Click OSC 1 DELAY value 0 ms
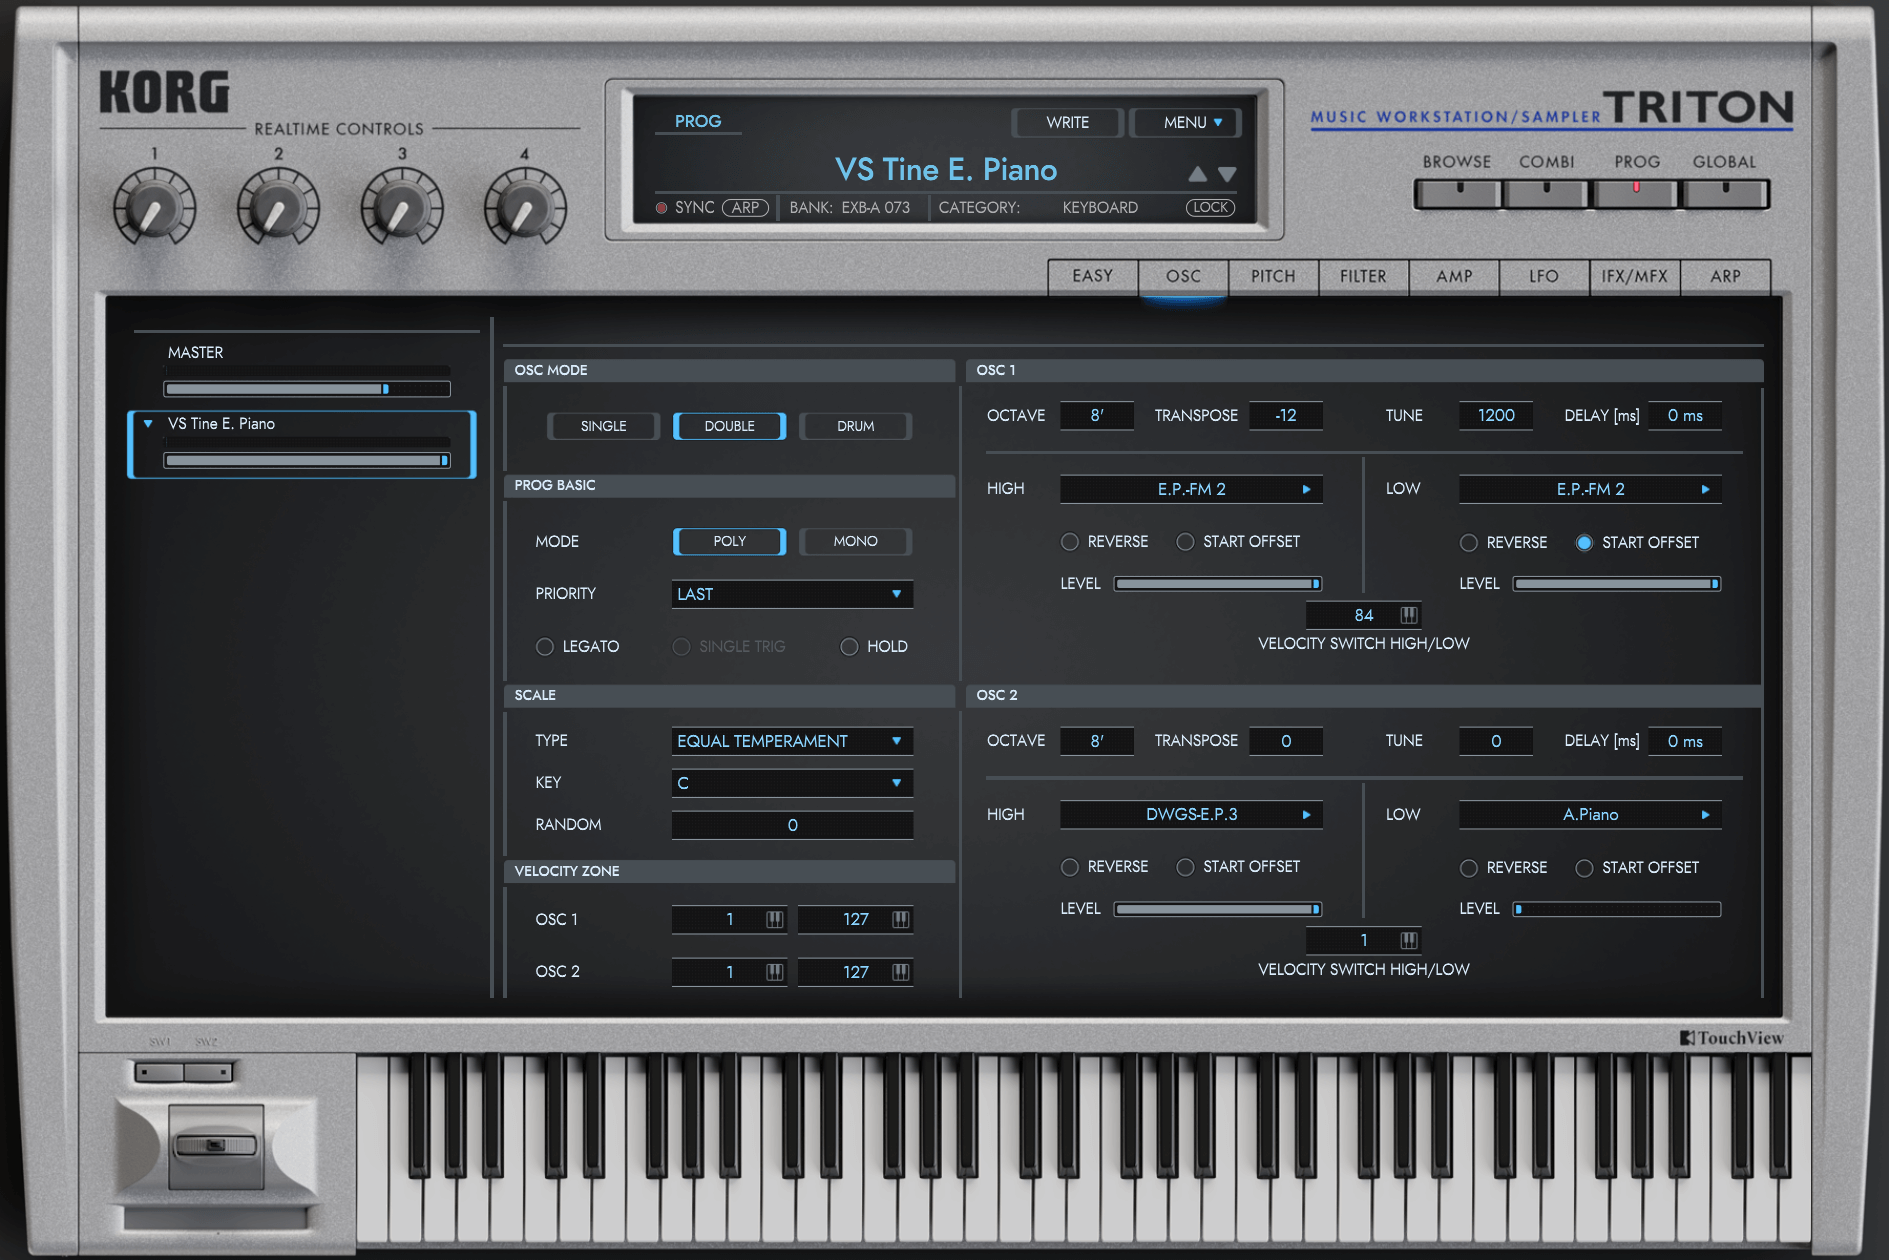Viewport: 1889px width, 1260px height. [1685, 415]
